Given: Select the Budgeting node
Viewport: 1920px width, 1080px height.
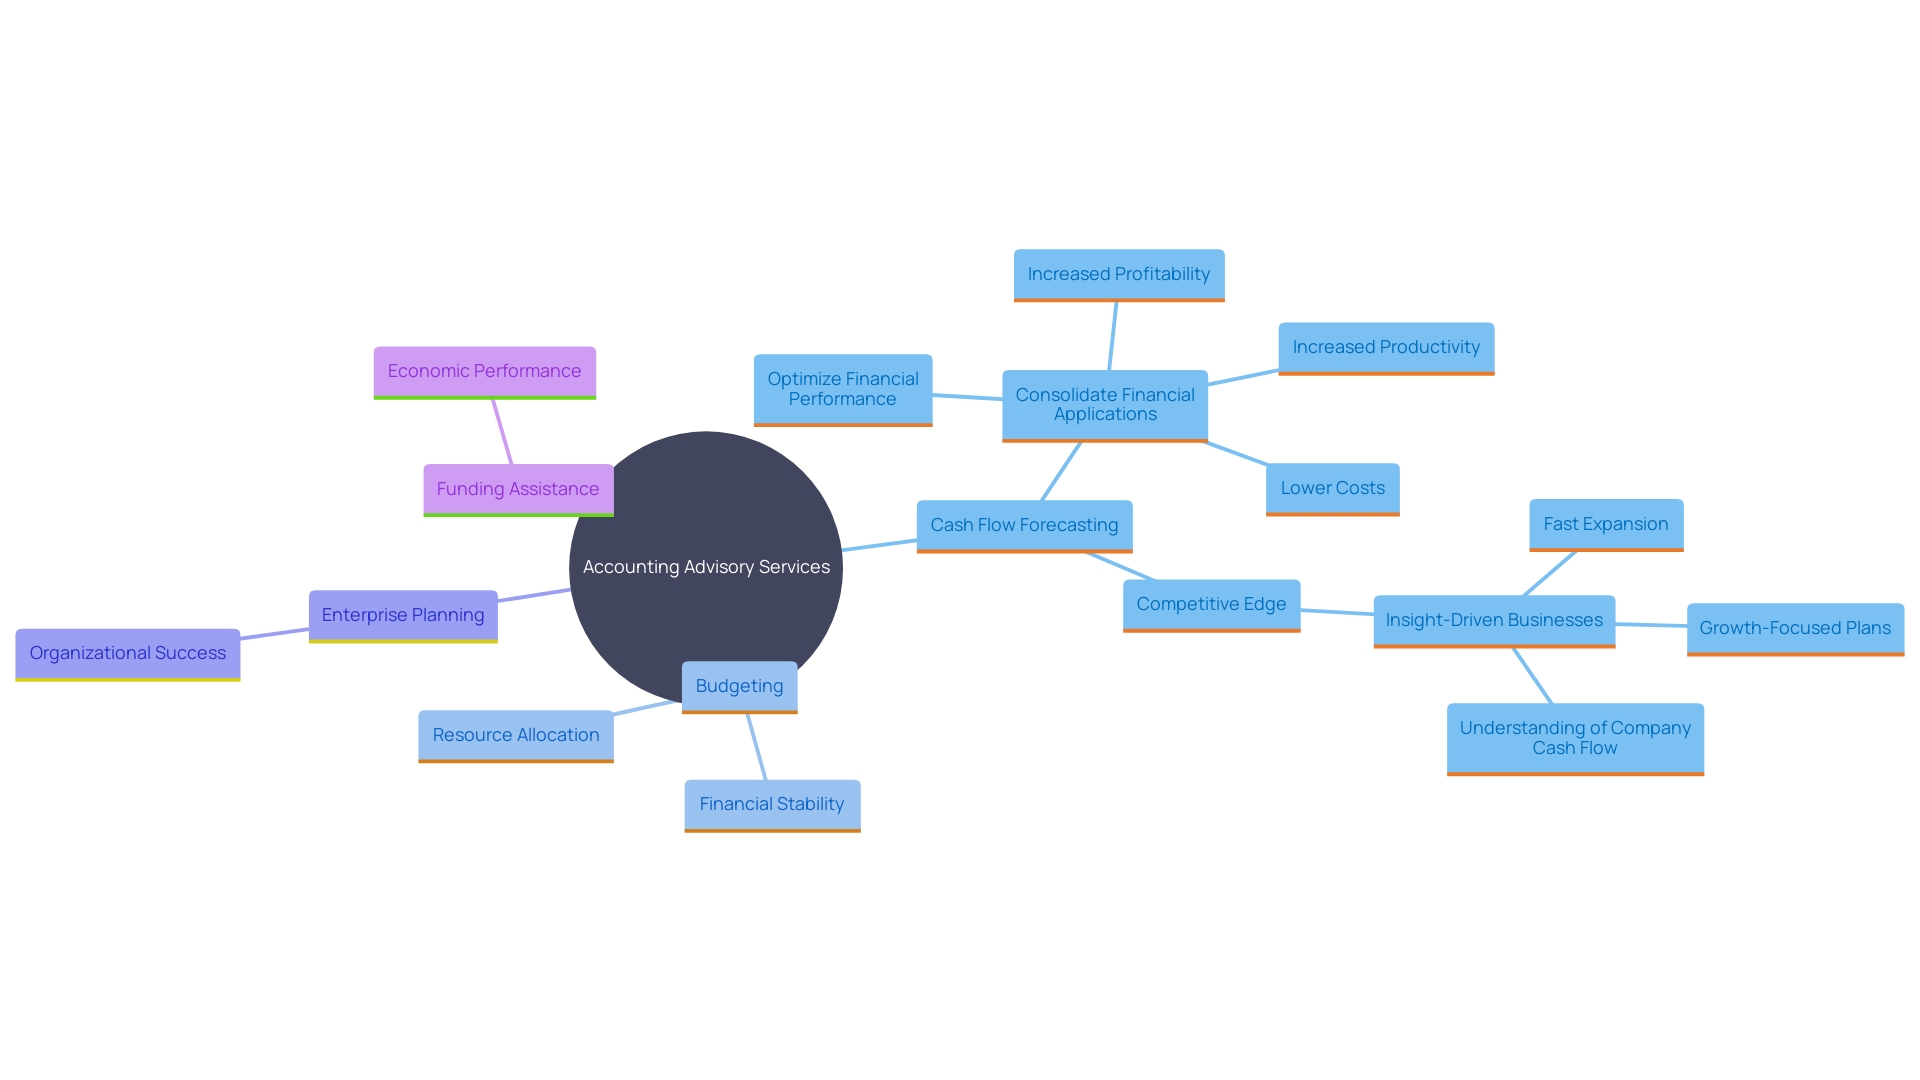Looking at the screenshot, I should 737,684.
